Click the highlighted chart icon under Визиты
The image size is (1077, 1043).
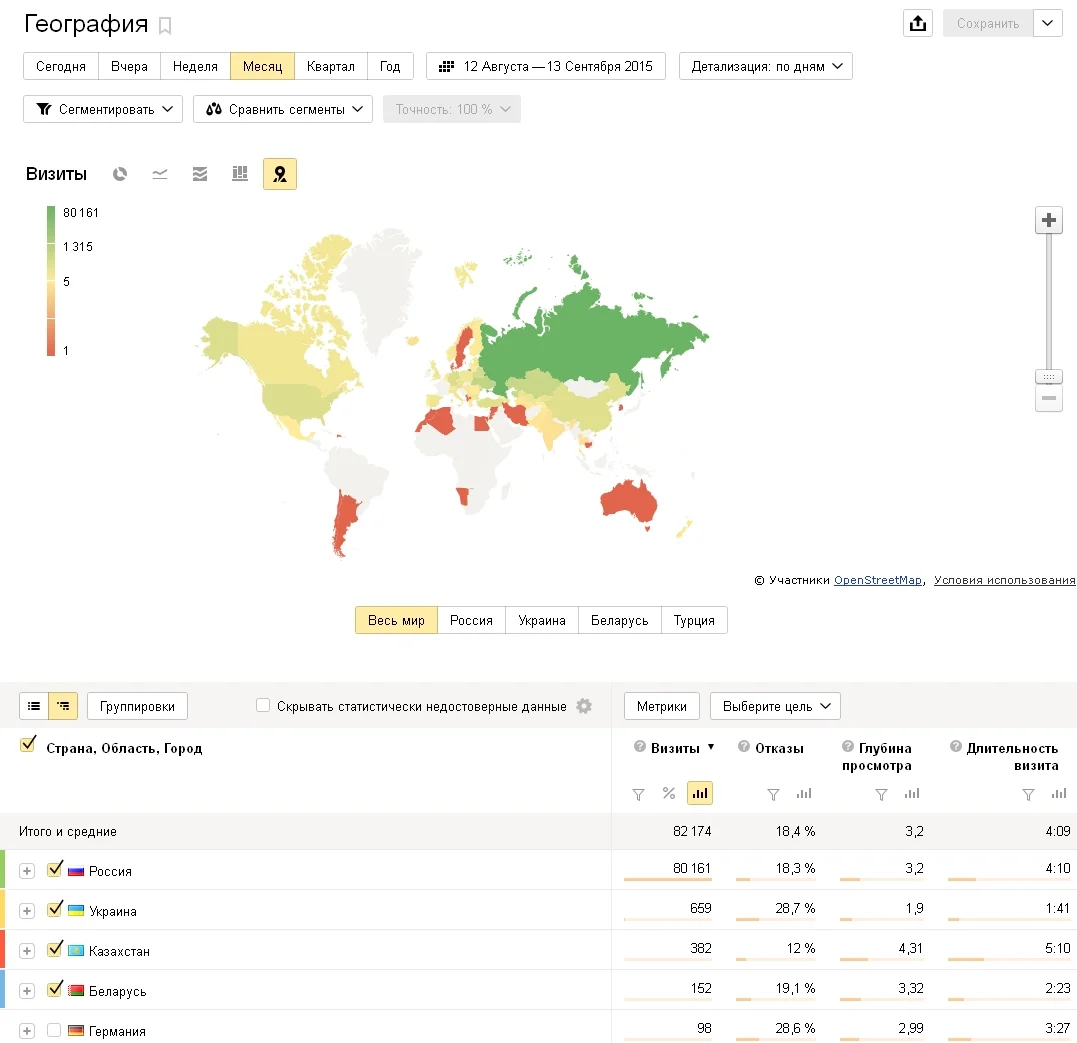[700, 793]
